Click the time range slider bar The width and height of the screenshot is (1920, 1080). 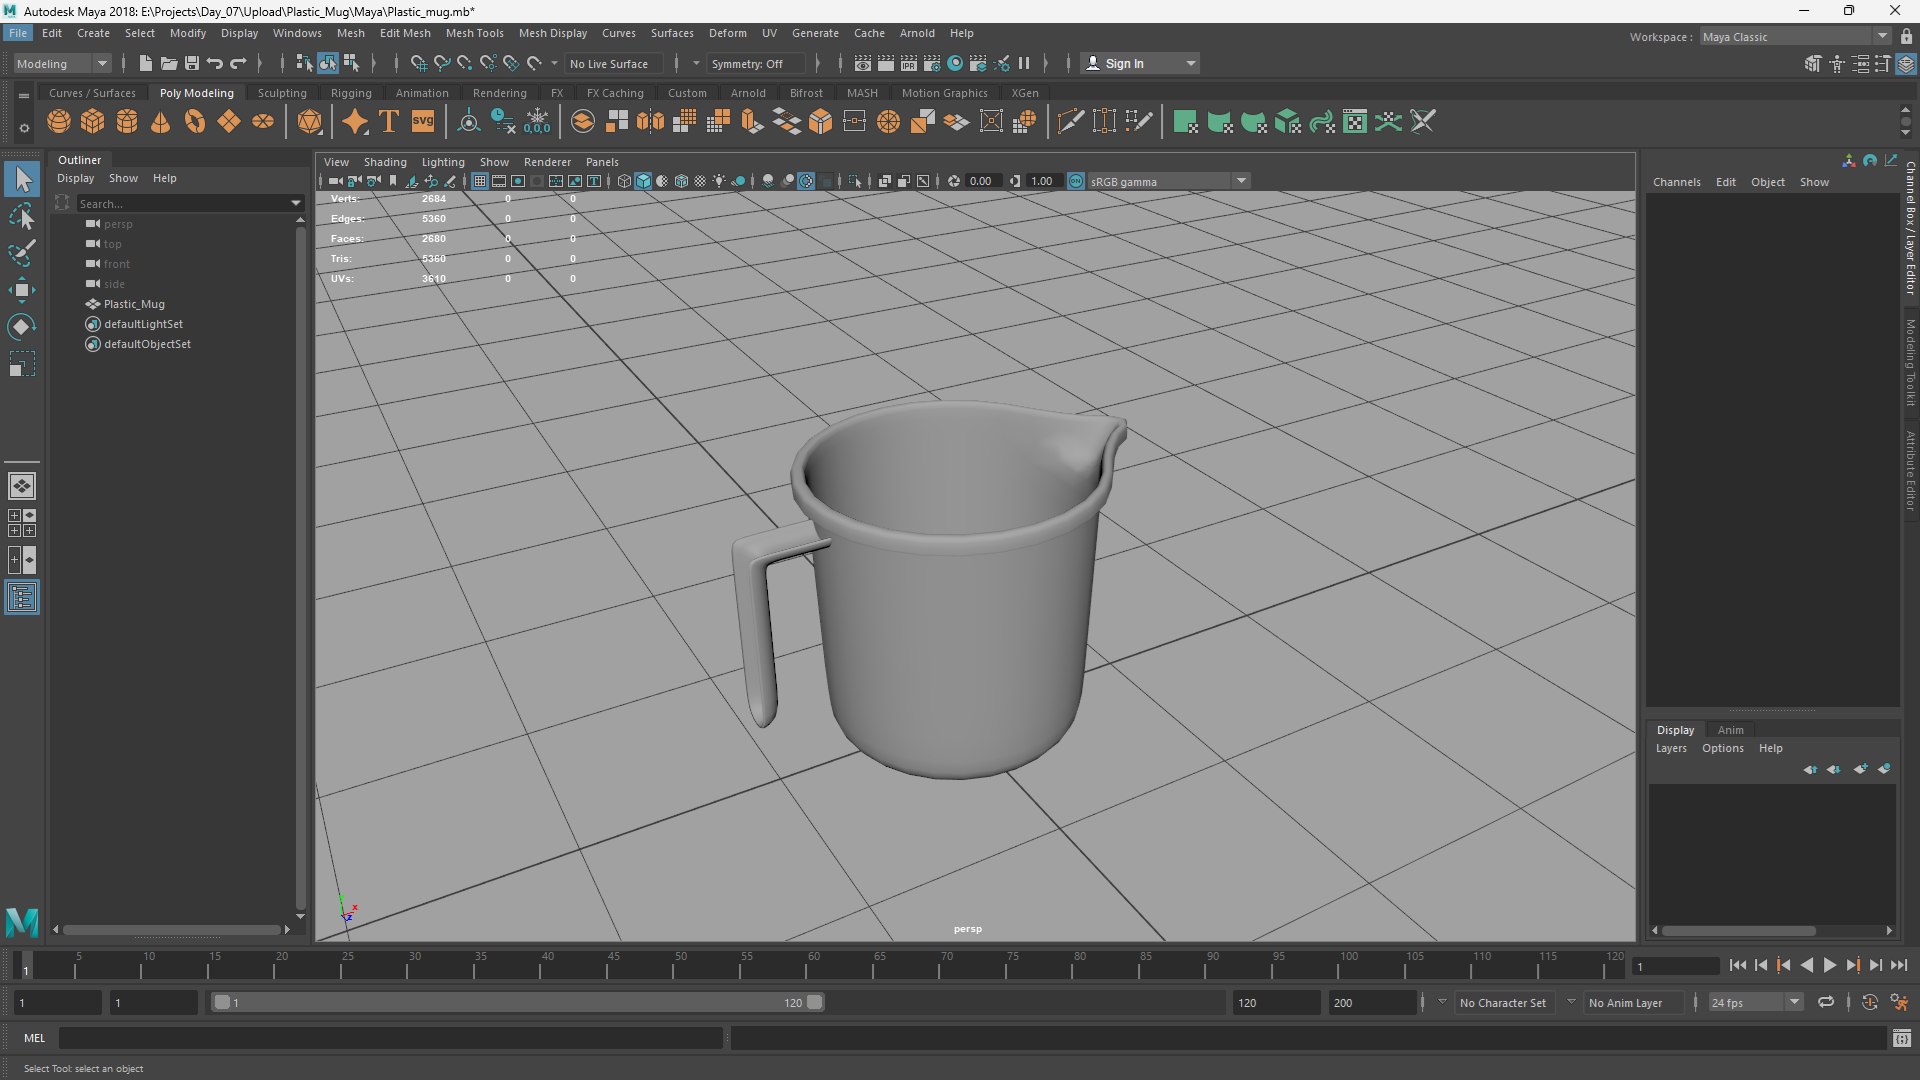pos(517,1002)
